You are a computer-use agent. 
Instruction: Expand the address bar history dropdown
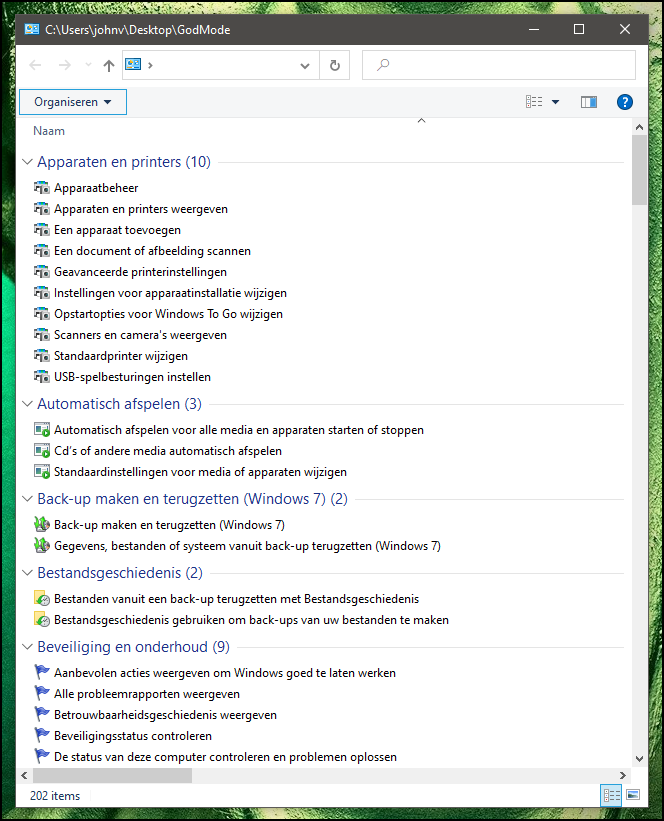(305, 65)
